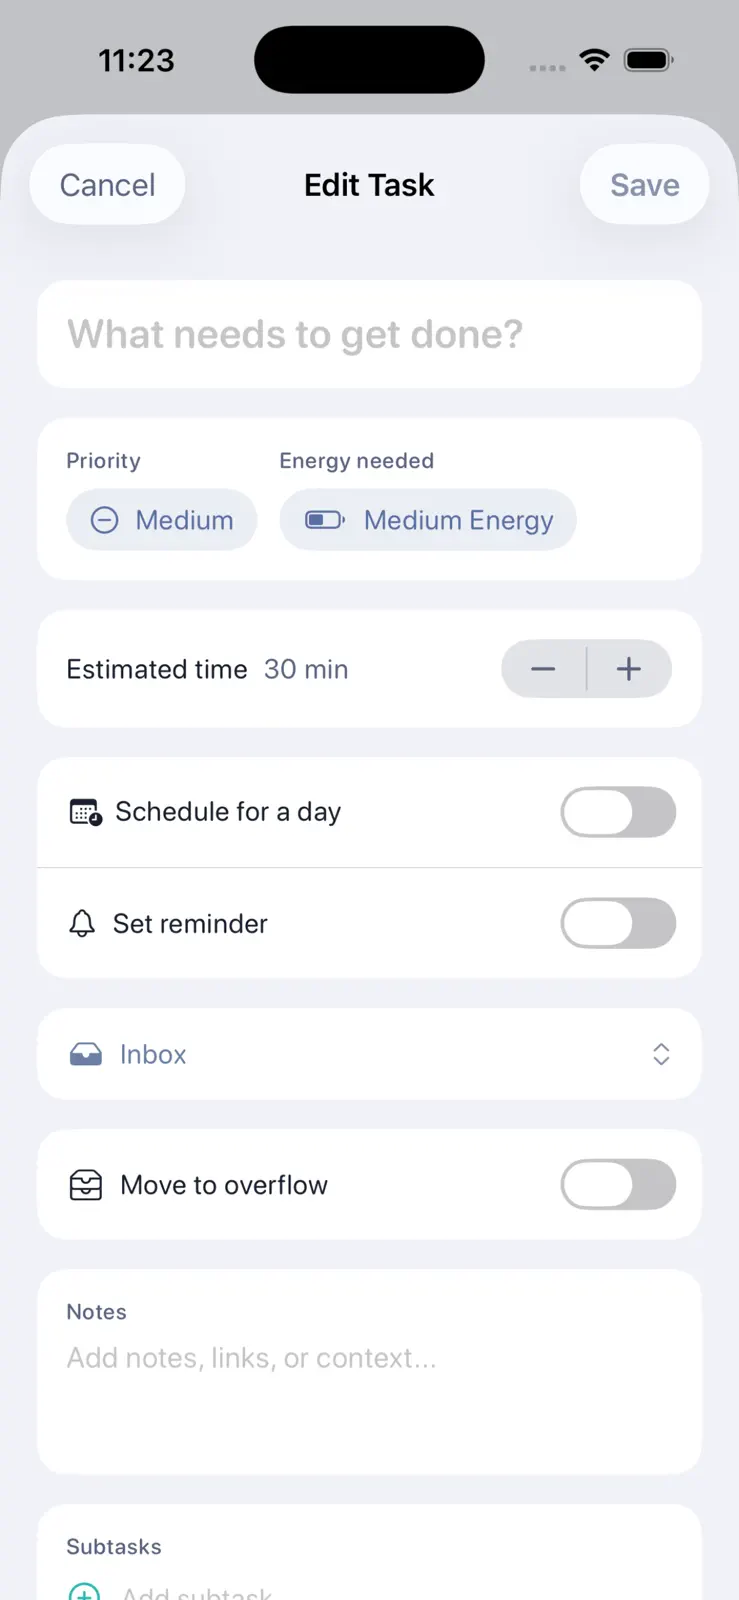Decrease estimated time with the minus button
The width and height of the screenshot is (739, 1600).
(543, 669)
